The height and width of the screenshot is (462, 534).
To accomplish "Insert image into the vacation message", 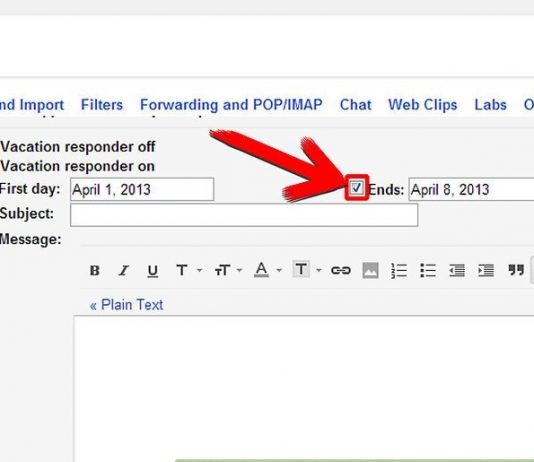I will pyautogui.click(x=370, y=270).
